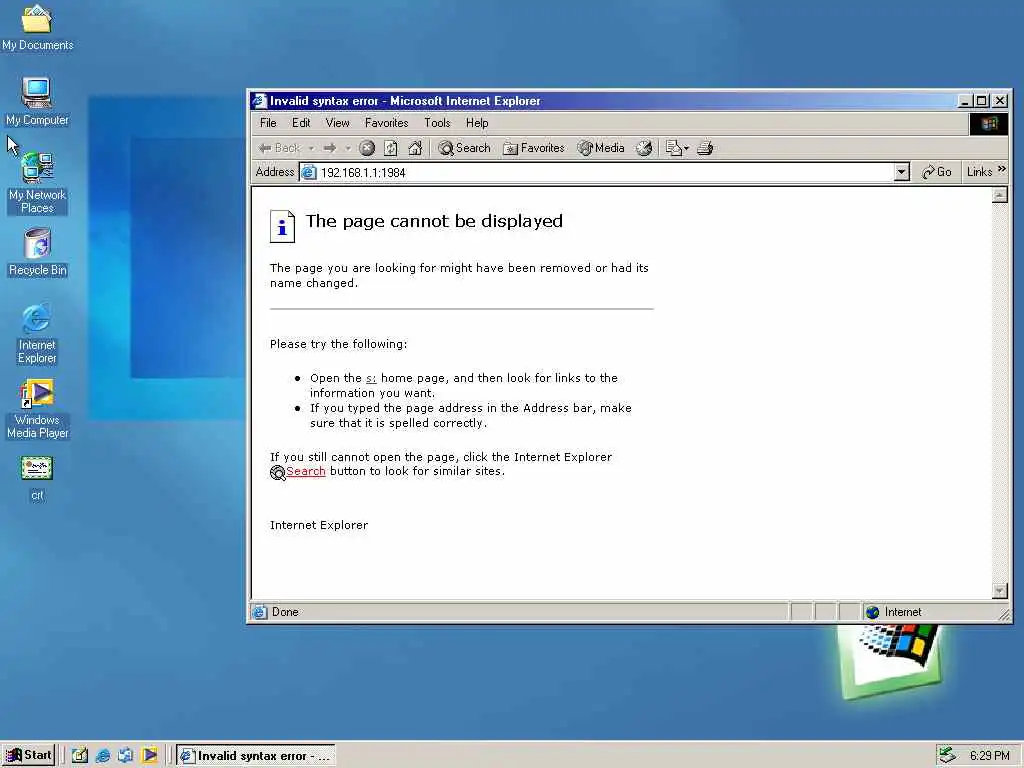The image size is (1024, 768).
Task: Open Forward button history dropdown arrow
Action: click(x=347, y=148)
